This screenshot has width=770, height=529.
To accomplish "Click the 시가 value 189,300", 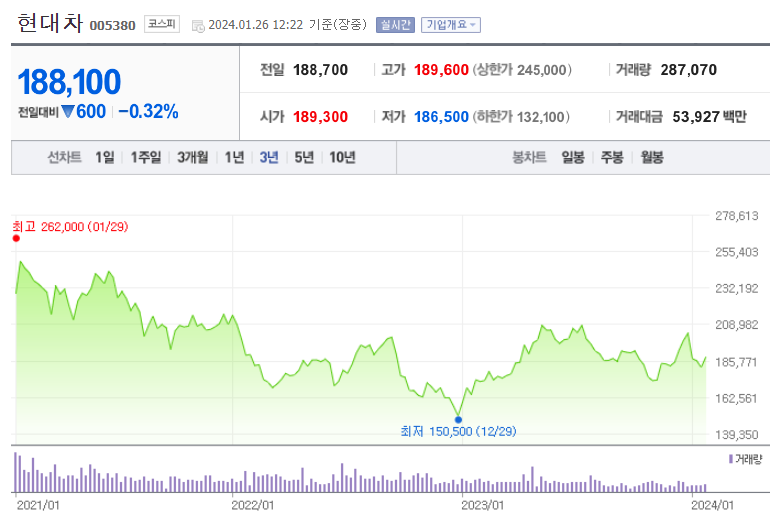I will (x=320, y=117).
